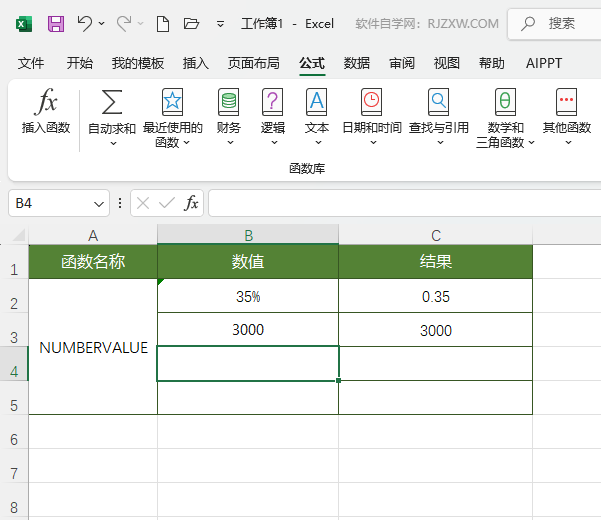Save the workbook with the purple disk icon
This screenshot has width=601, height=520.
point(56,24)
